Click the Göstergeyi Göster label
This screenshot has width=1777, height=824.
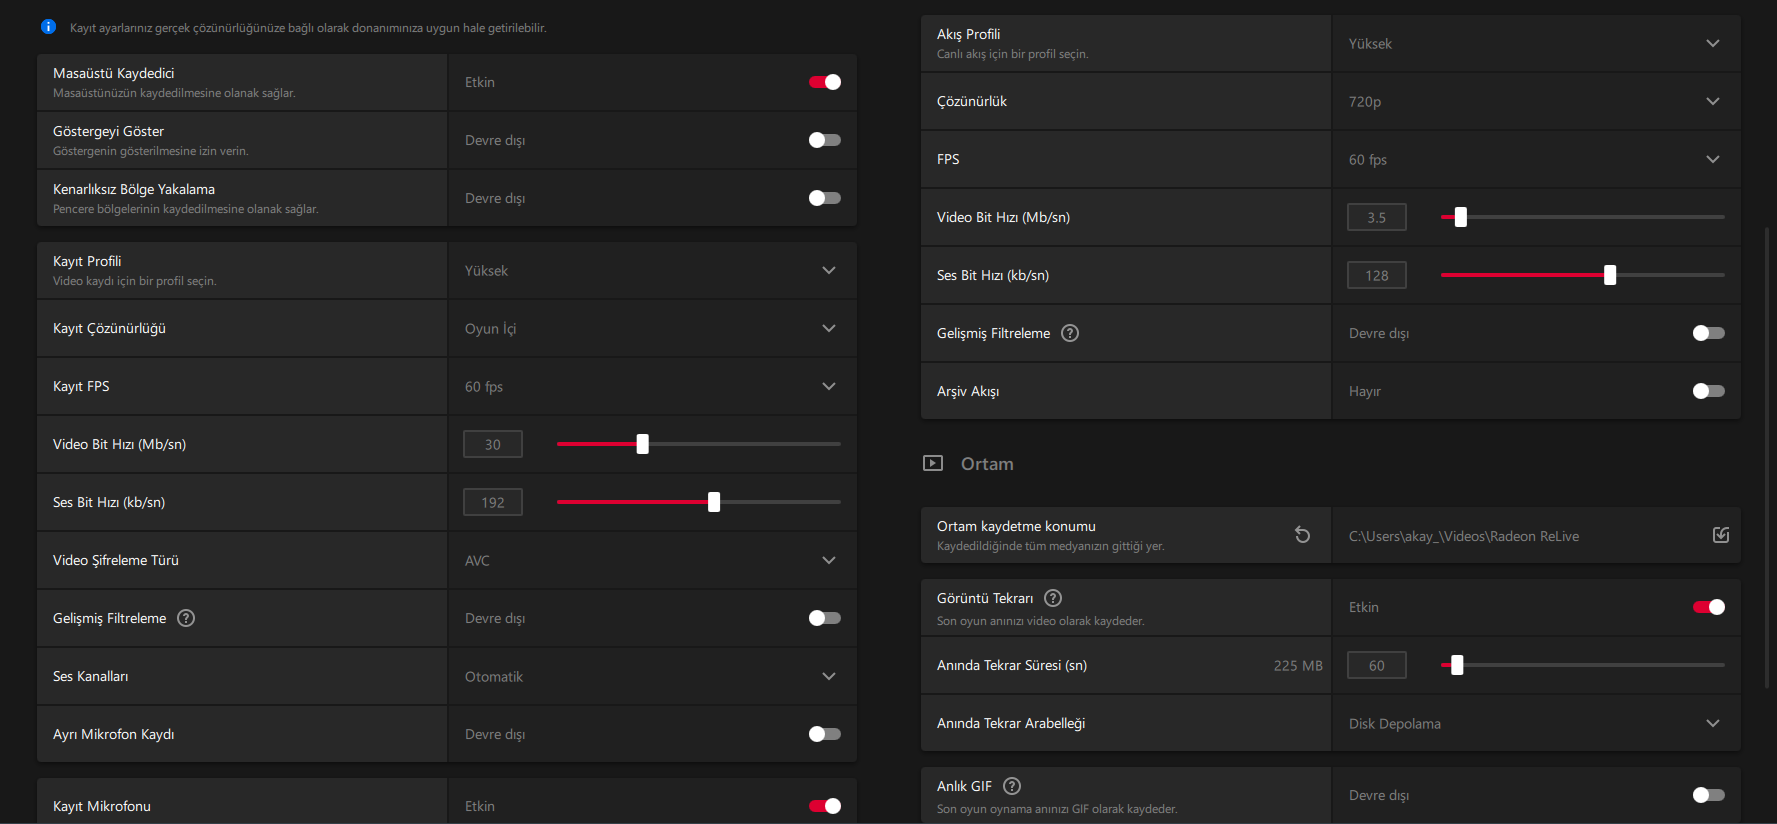(x=109, y=131)
